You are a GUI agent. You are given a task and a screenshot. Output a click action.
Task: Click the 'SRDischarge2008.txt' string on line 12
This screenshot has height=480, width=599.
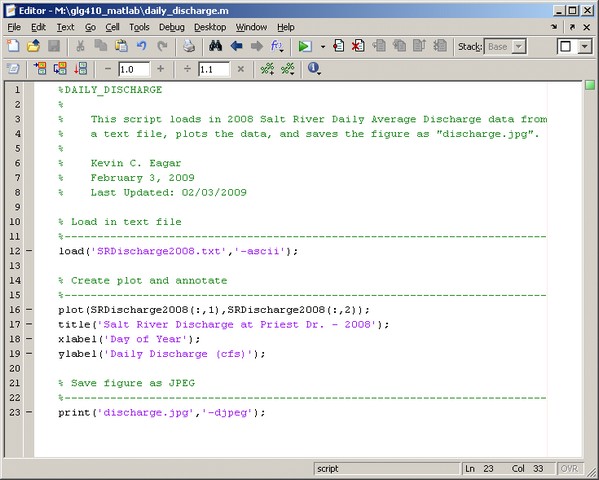(159, 251)
